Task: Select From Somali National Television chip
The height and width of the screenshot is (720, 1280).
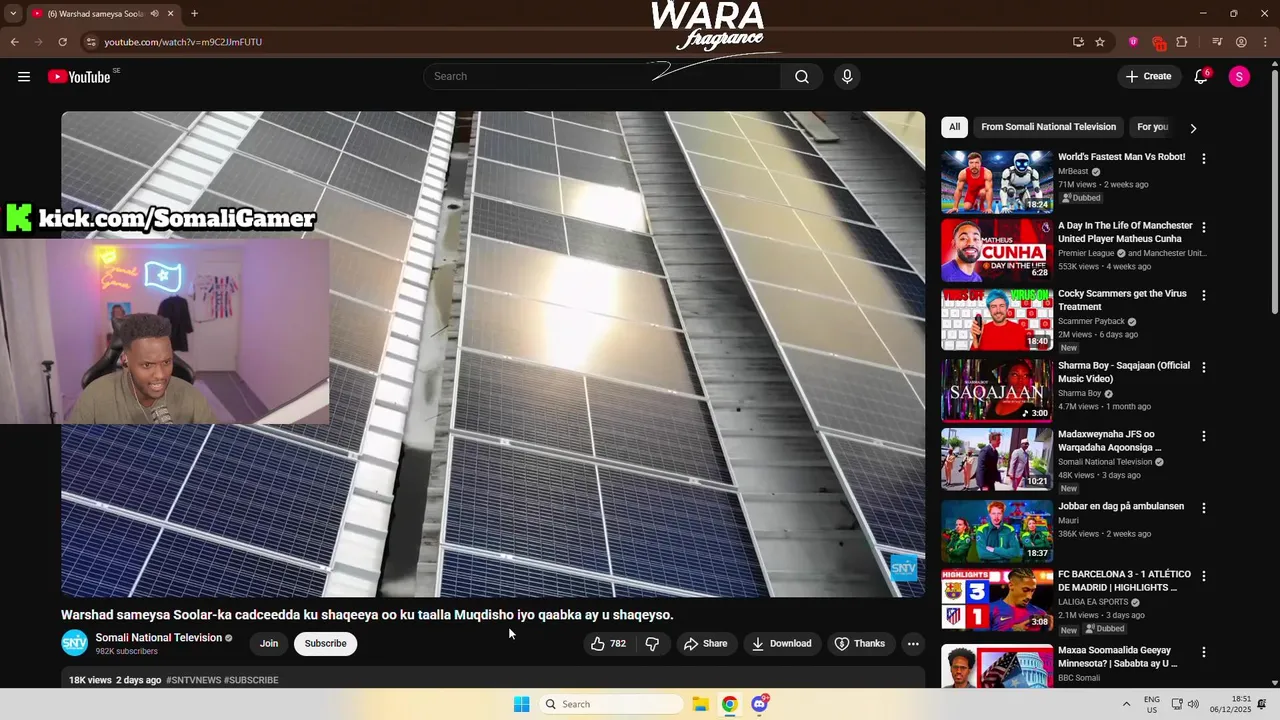Action: click(x=1048, y=127)
